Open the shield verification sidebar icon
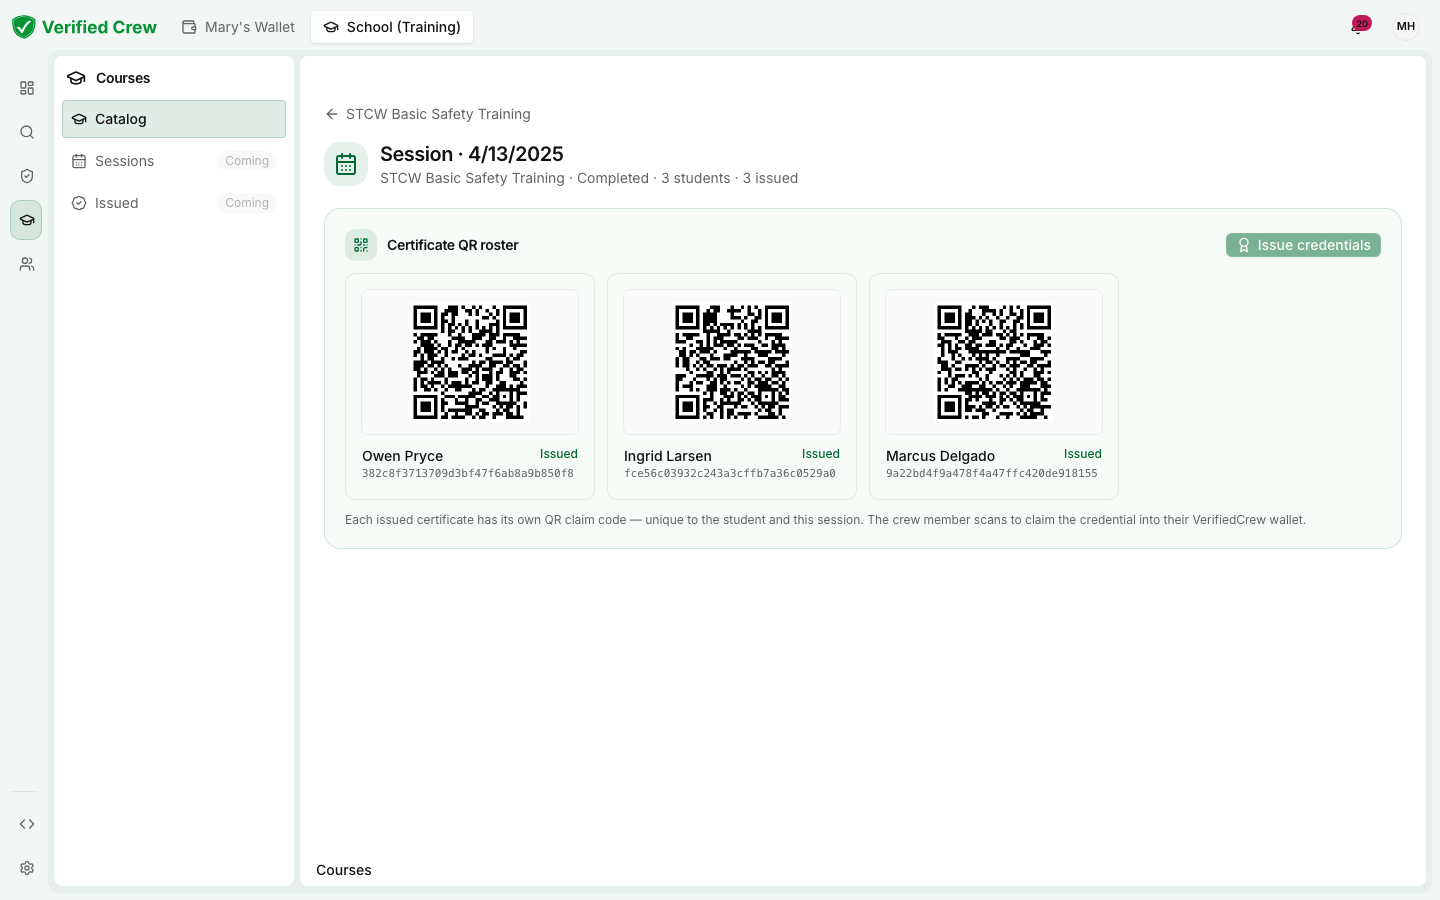This screenshot has height=900, width=1440. click(x=27, y=176)
